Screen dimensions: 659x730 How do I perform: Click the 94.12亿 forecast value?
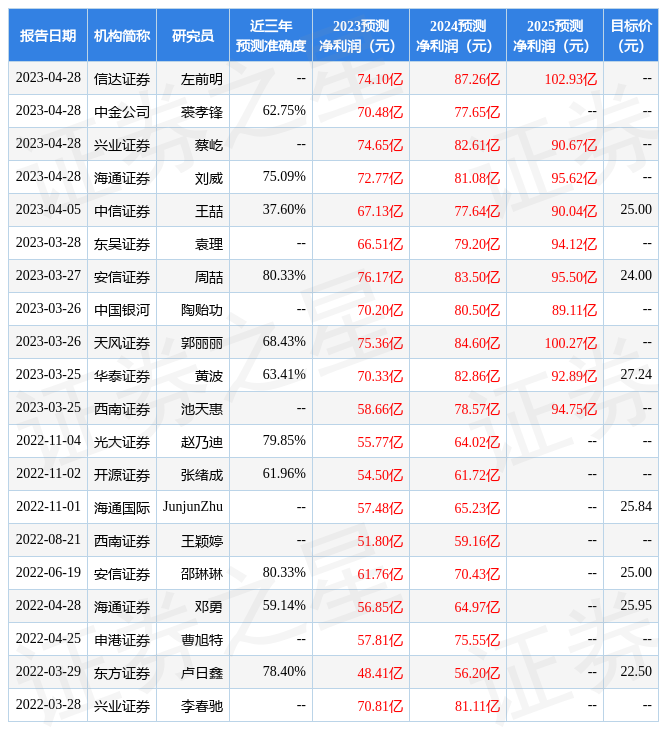coord(574,244)
